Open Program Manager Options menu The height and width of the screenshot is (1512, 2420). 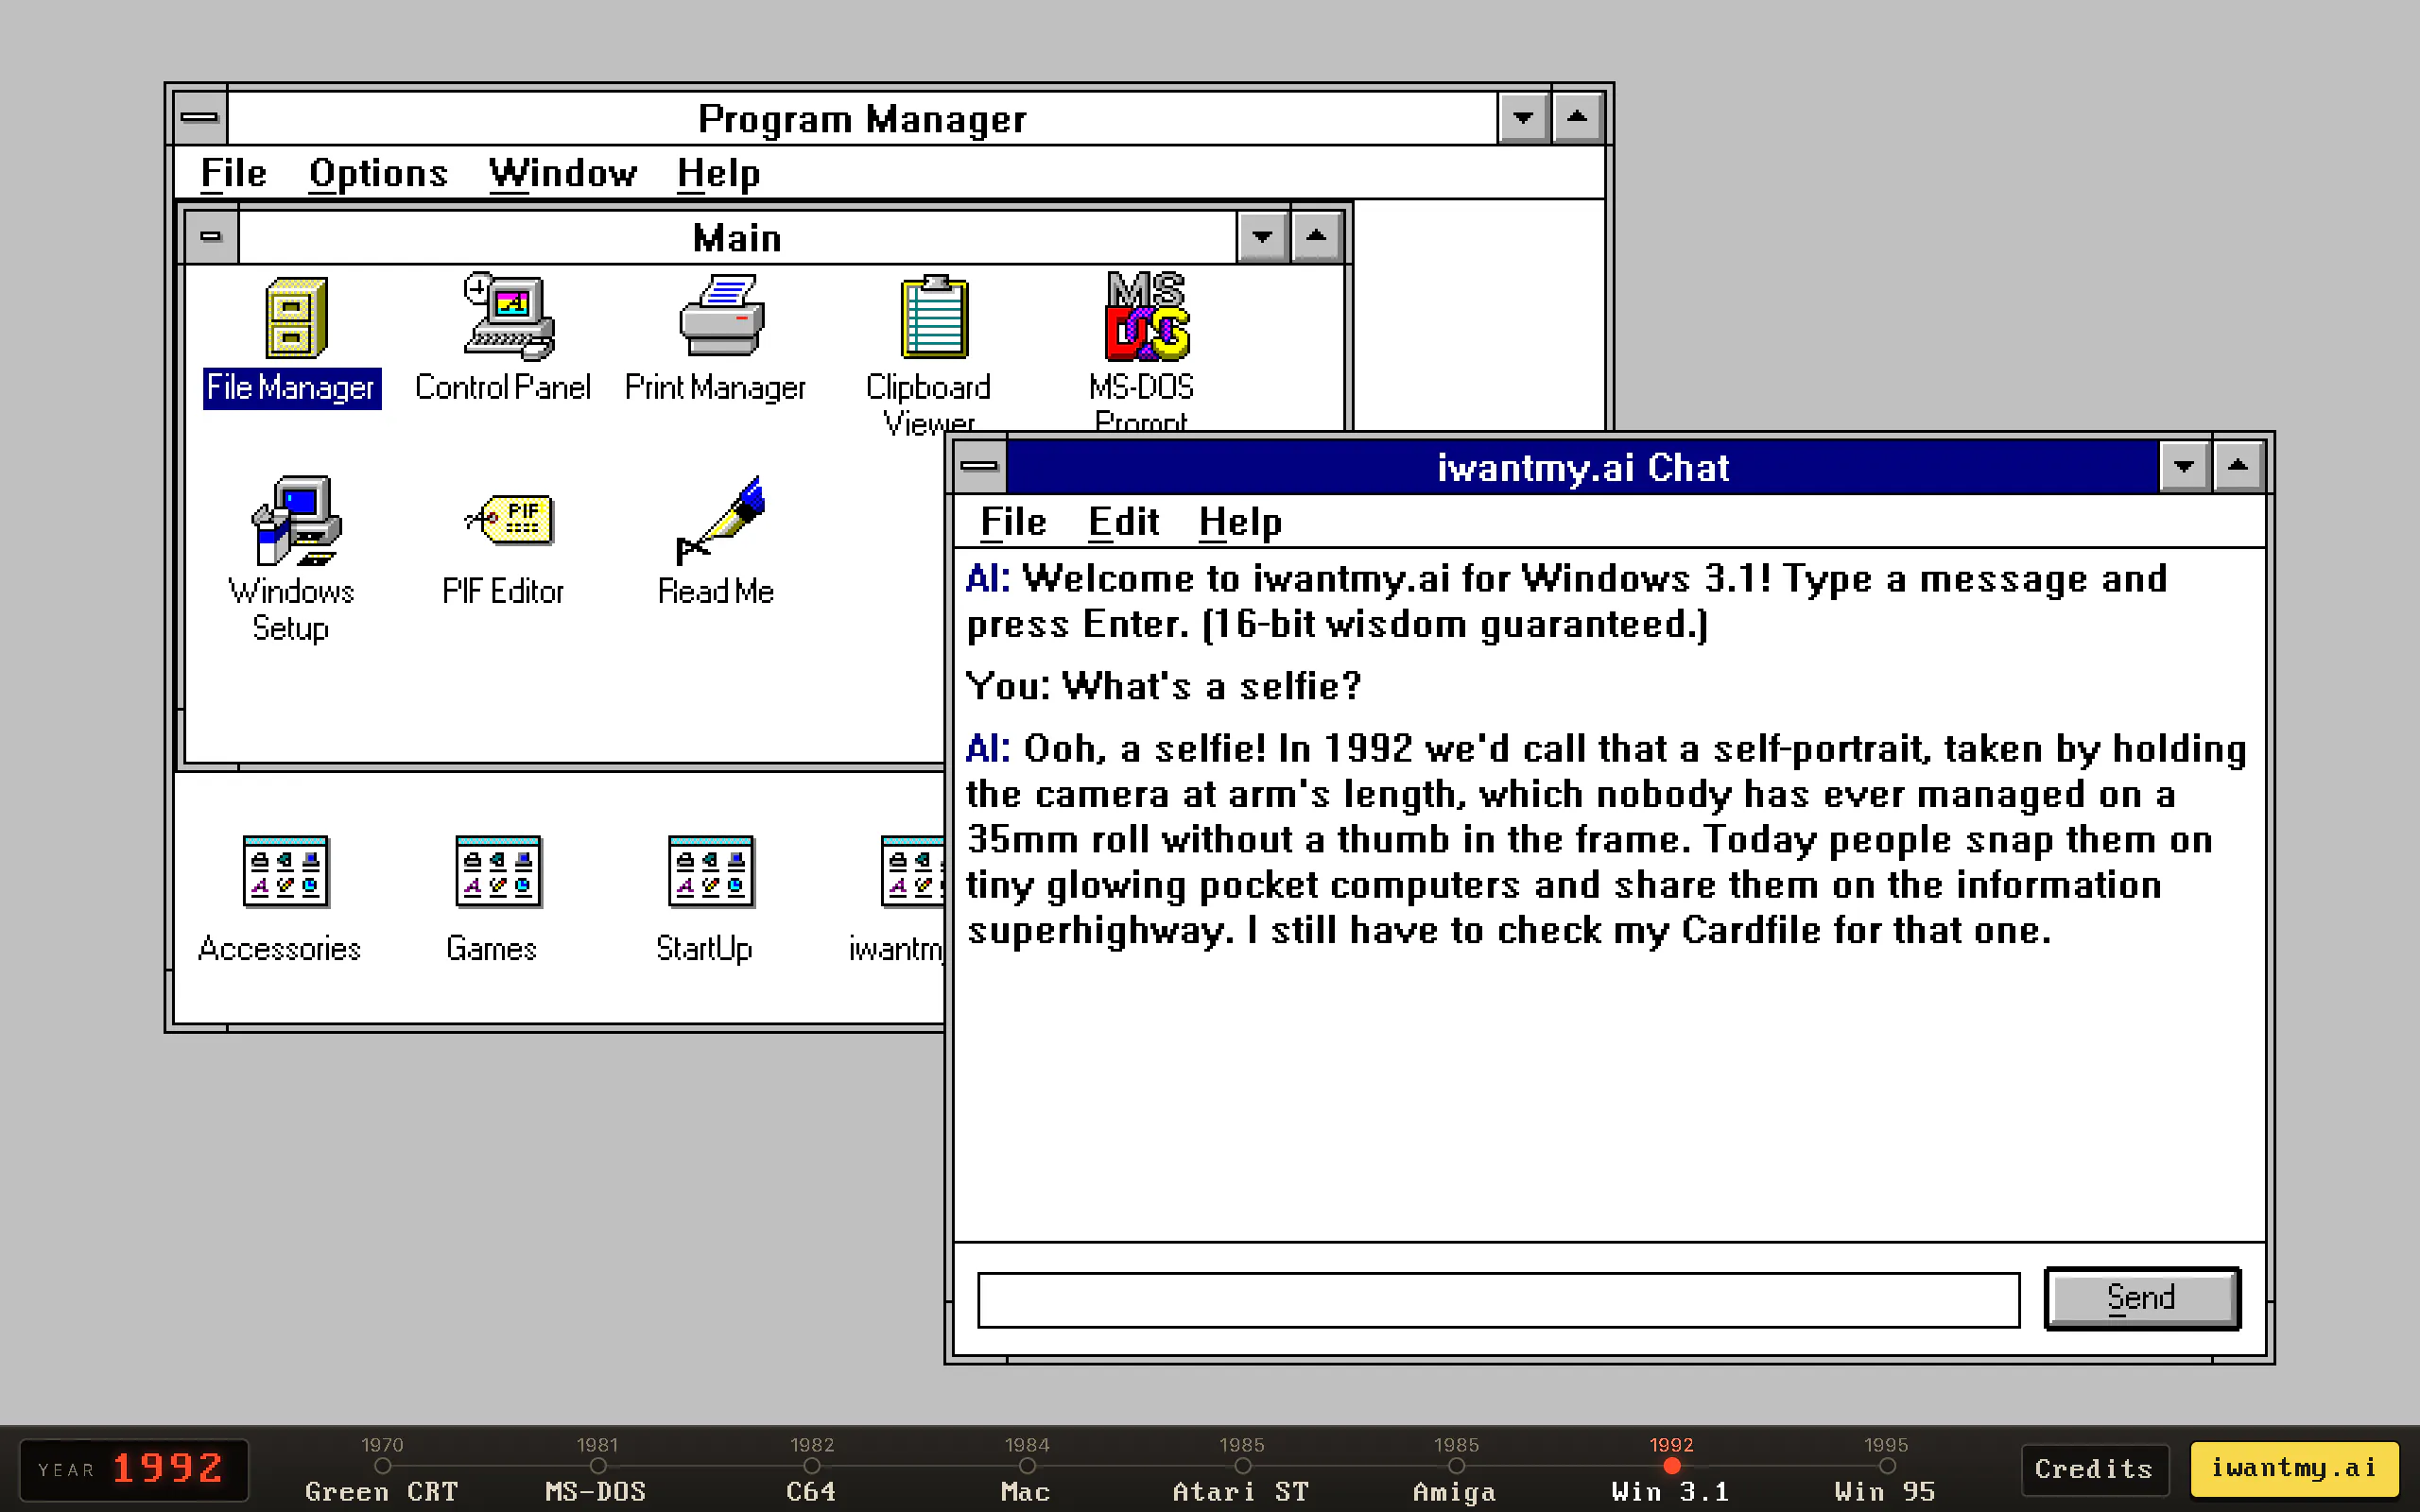(x=378, y=173)
